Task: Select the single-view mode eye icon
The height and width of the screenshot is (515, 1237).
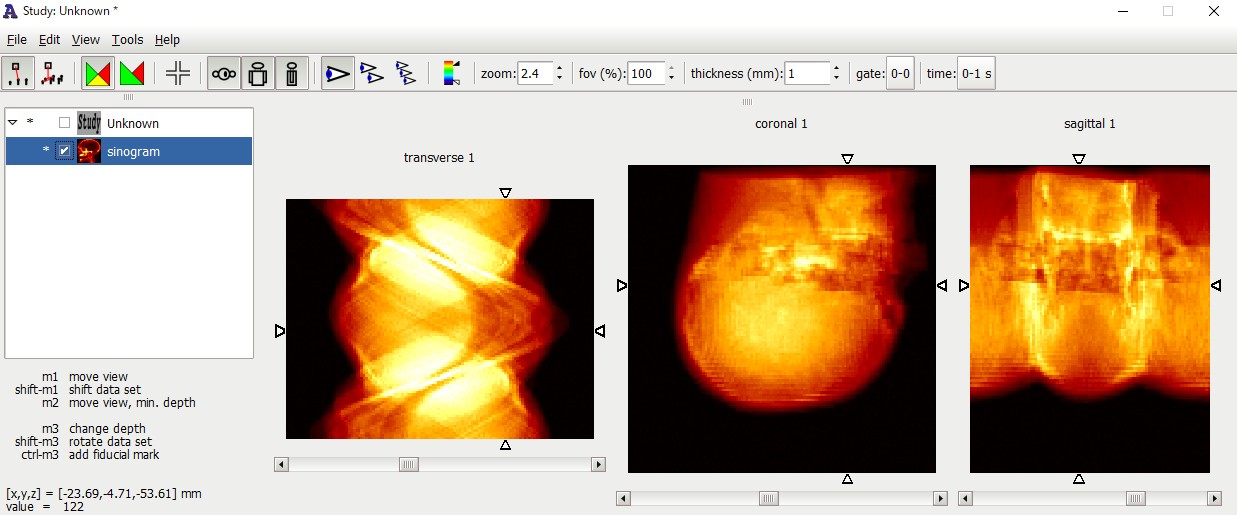Action: 338,73
